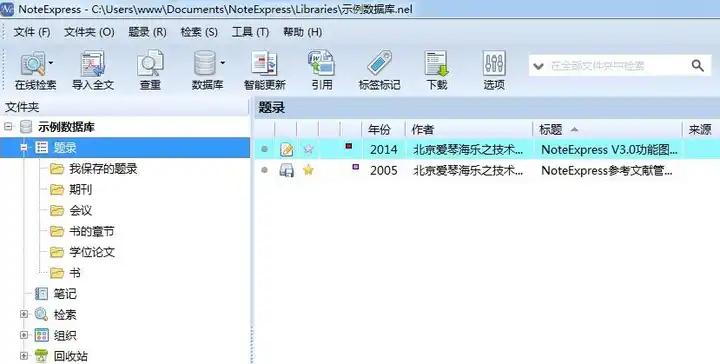Select the record titled NoteExpress V3.0功能图

click(609, 150)
